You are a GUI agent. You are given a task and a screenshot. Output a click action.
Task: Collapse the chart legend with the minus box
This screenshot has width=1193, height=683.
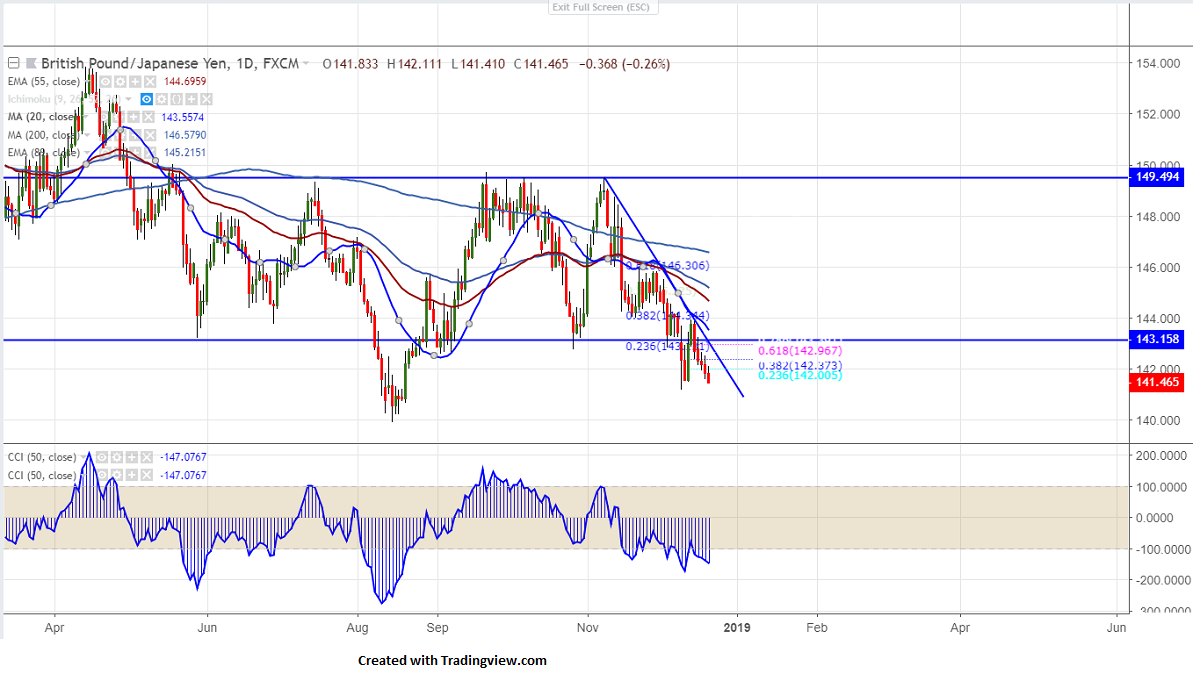click(x=14, y=63)
